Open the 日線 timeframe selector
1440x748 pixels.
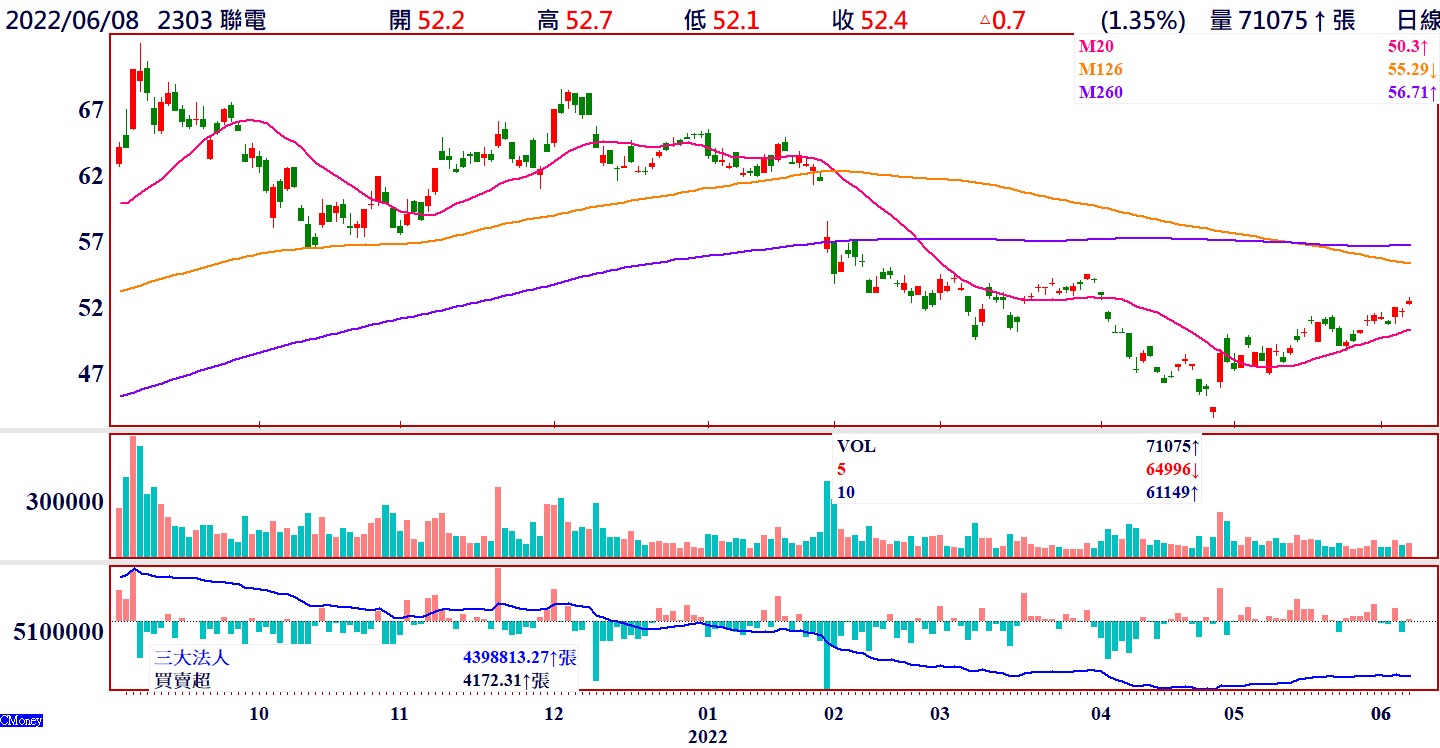tap(1417, 20)
